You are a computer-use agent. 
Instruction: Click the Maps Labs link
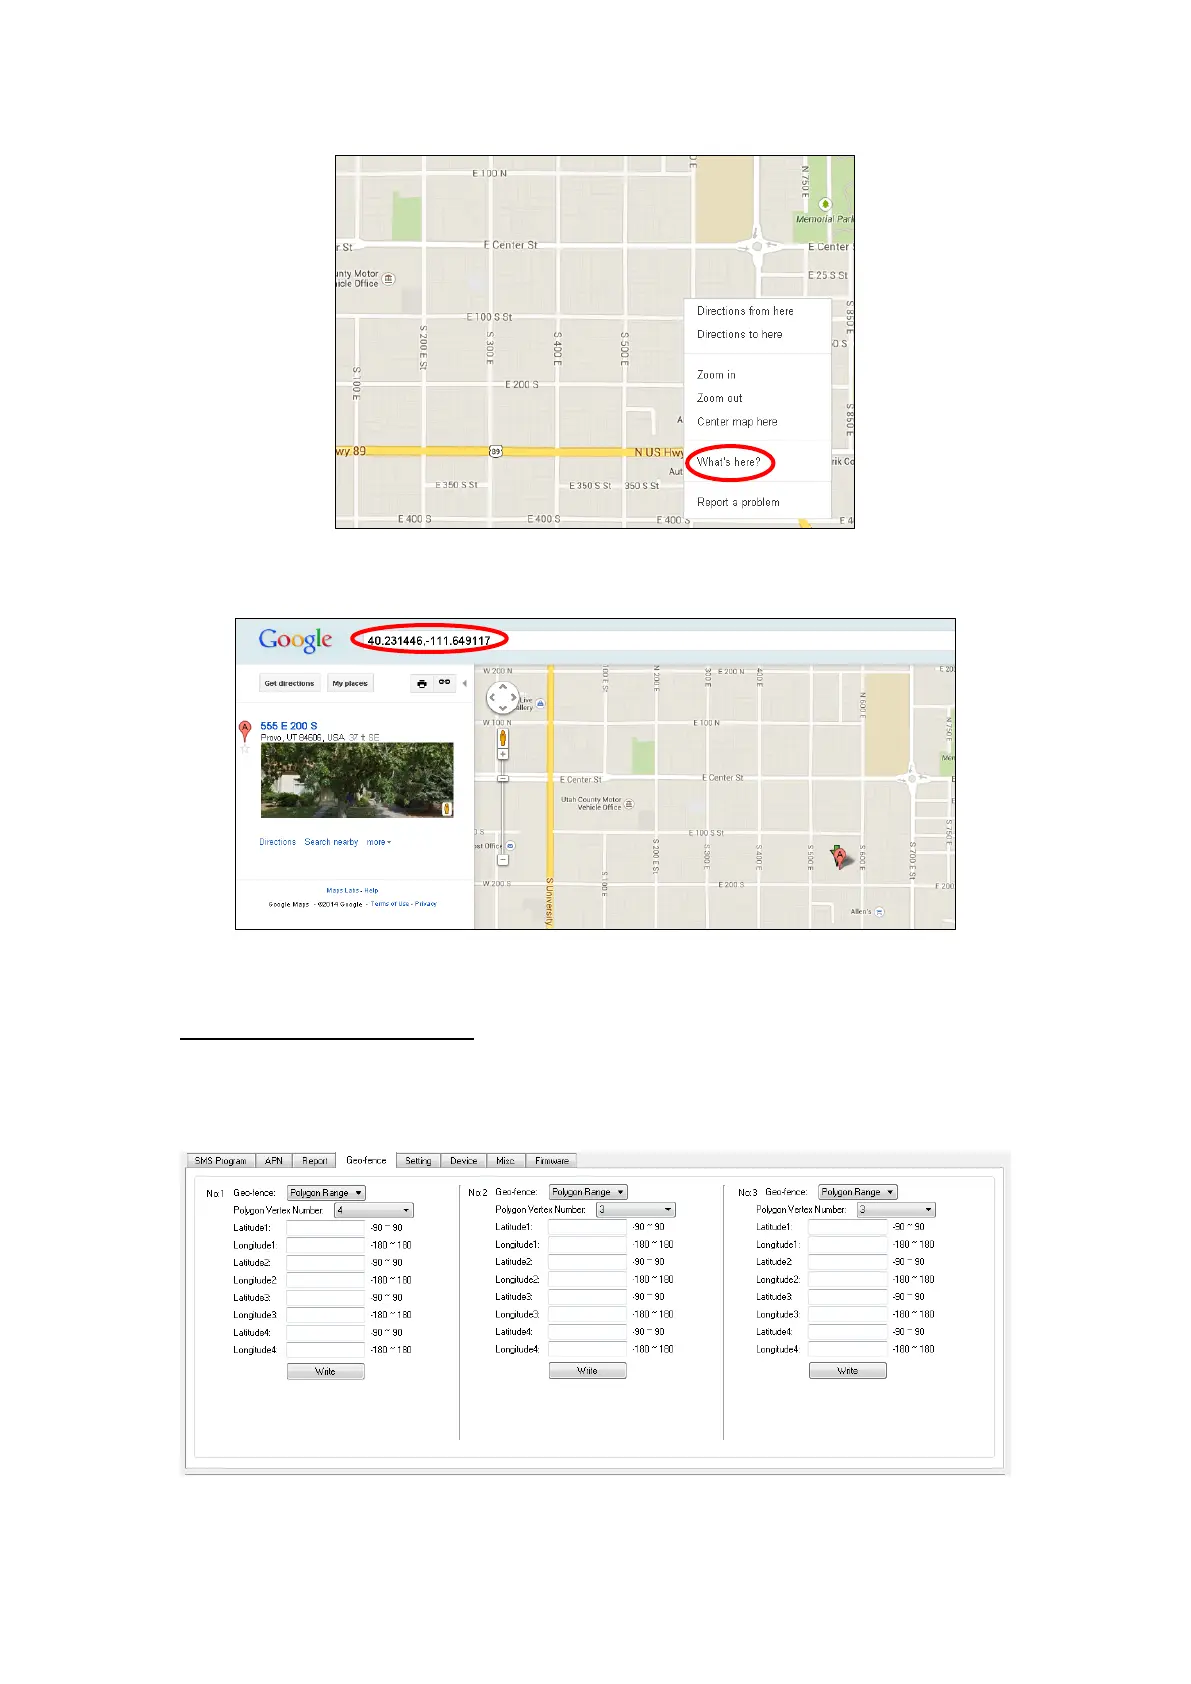[342, 890]
